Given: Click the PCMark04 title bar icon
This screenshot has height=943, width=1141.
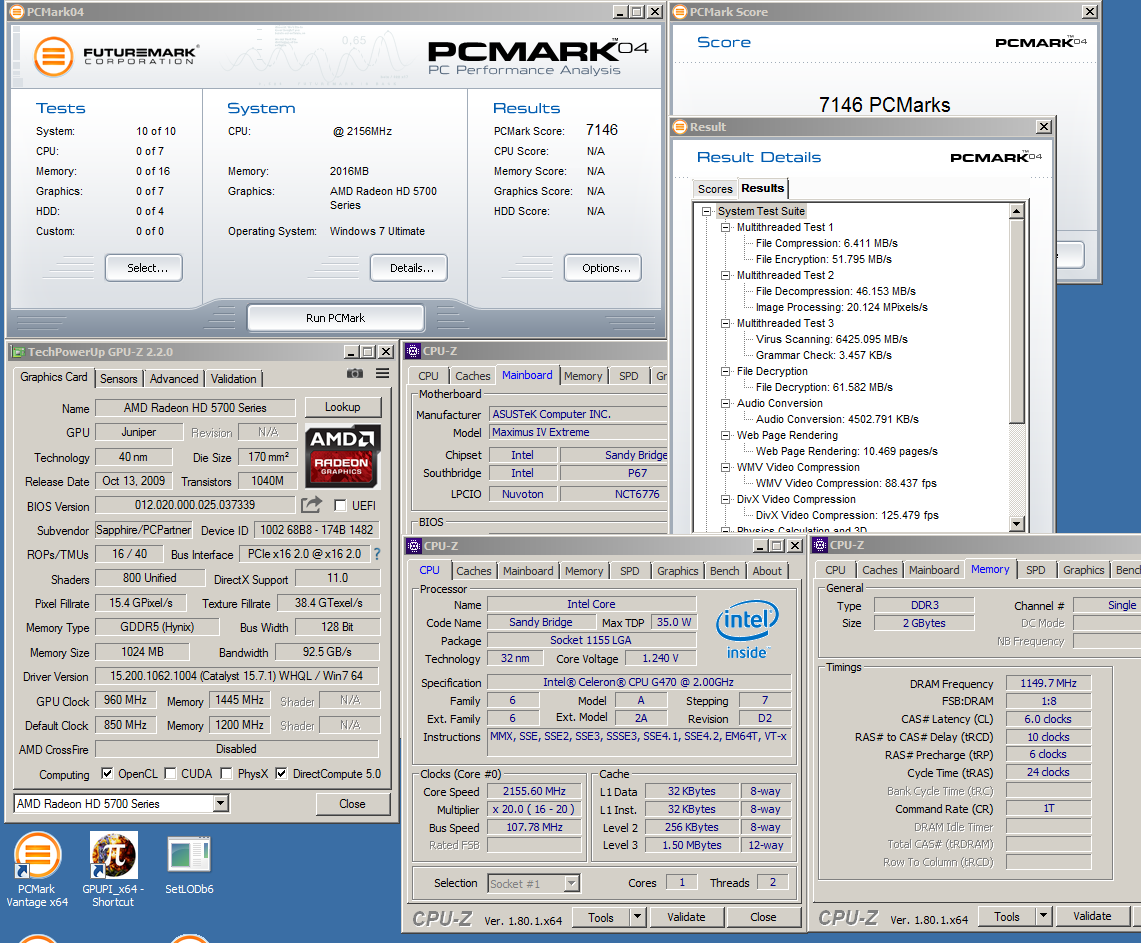Looking at the screenshot, I should pyautogui.click(x=17, y=12).
